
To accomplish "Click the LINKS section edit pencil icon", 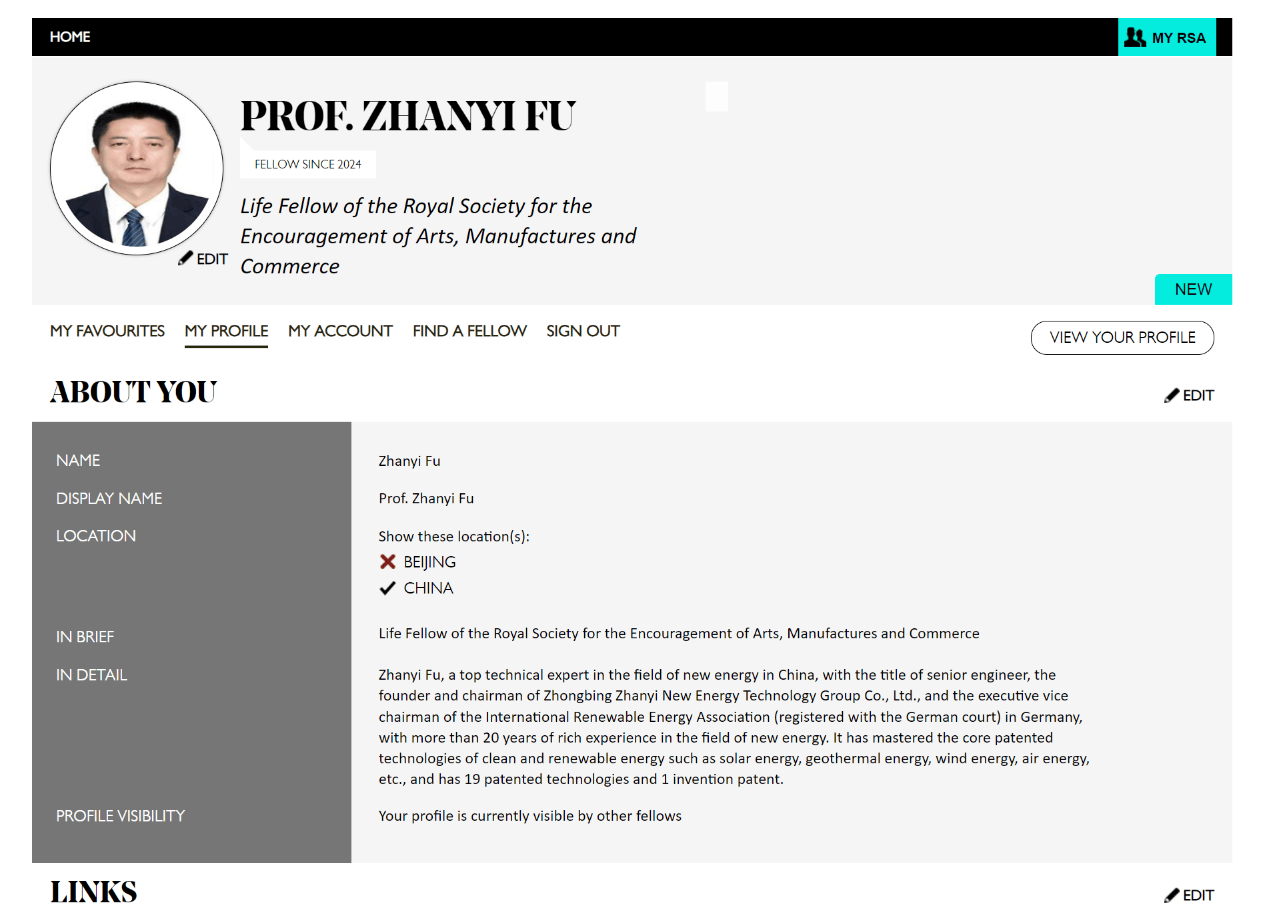I will click(x=1172, y=895).
